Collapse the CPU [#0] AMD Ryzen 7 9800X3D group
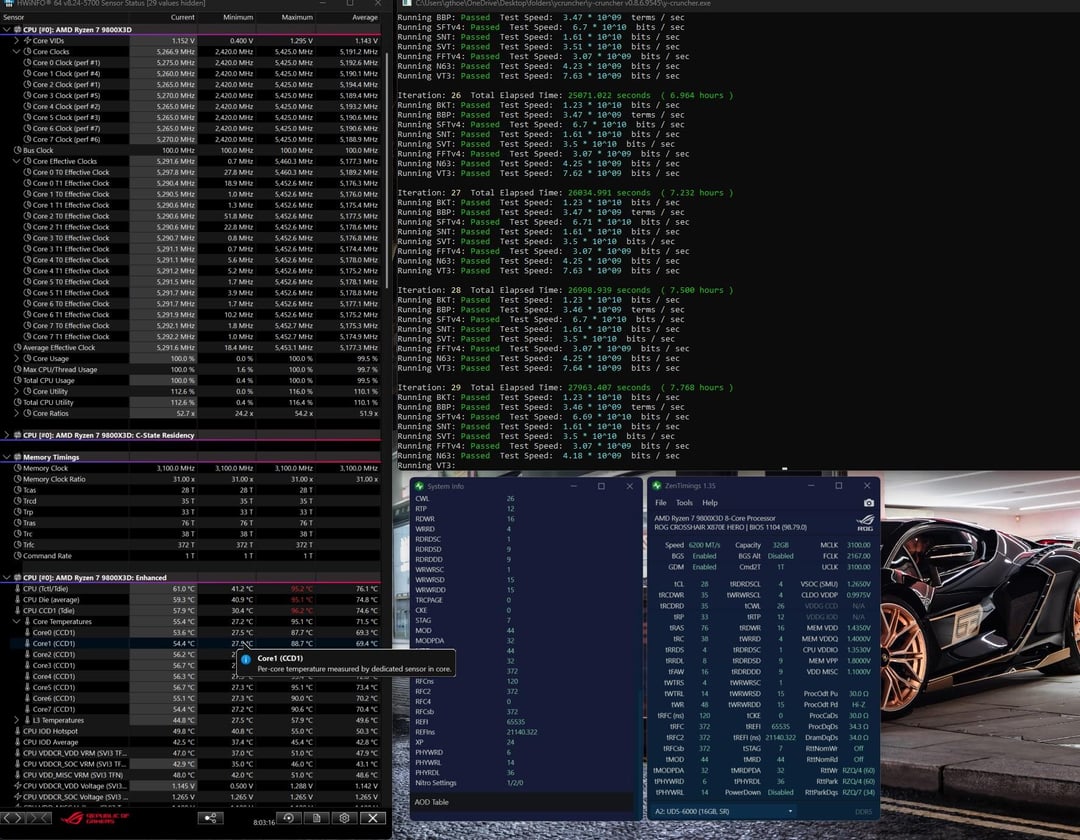The width and height of the screenshot is (1080, 840). tap(6, 30)
